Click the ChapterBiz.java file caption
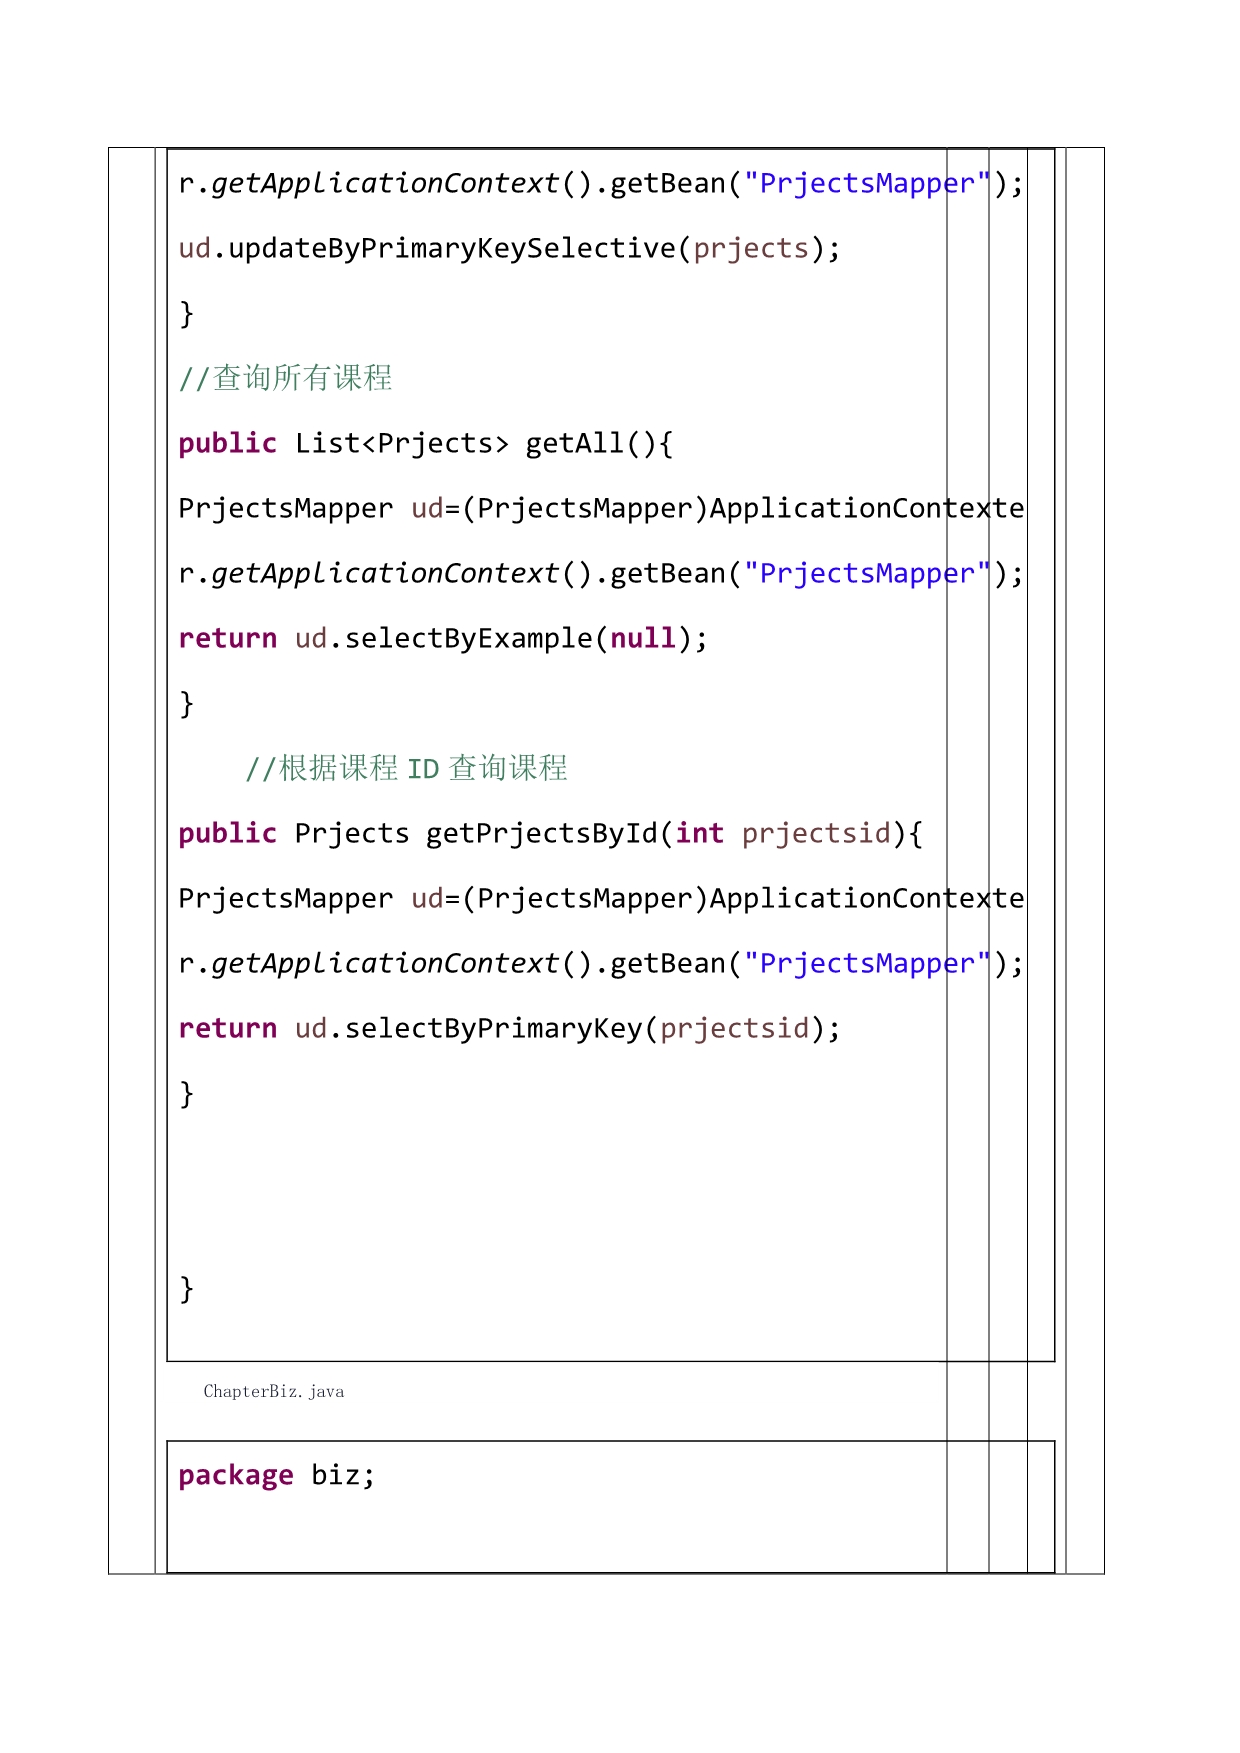This screenshot has width=1240, height=1753. 273,1392
